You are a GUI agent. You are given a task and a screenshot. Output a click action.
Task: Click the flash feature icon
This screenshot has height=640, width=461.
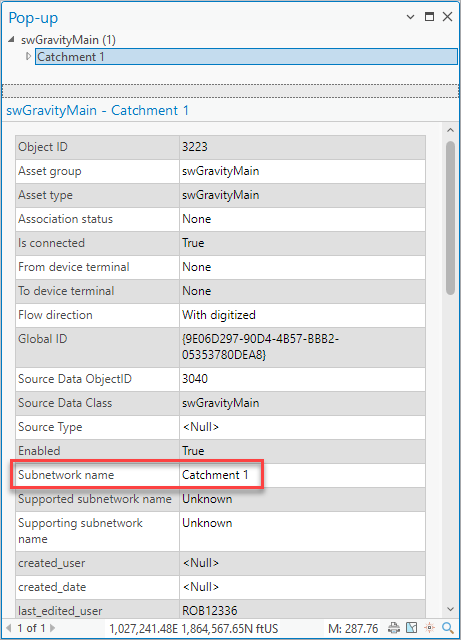point(430,628)
